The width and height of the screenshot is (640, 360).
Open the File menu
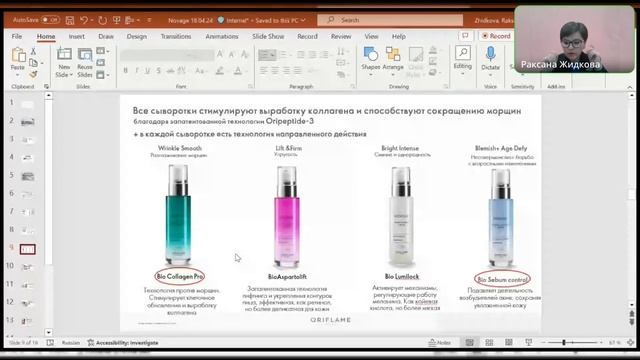pyautogui.click(x=17, y=36)
